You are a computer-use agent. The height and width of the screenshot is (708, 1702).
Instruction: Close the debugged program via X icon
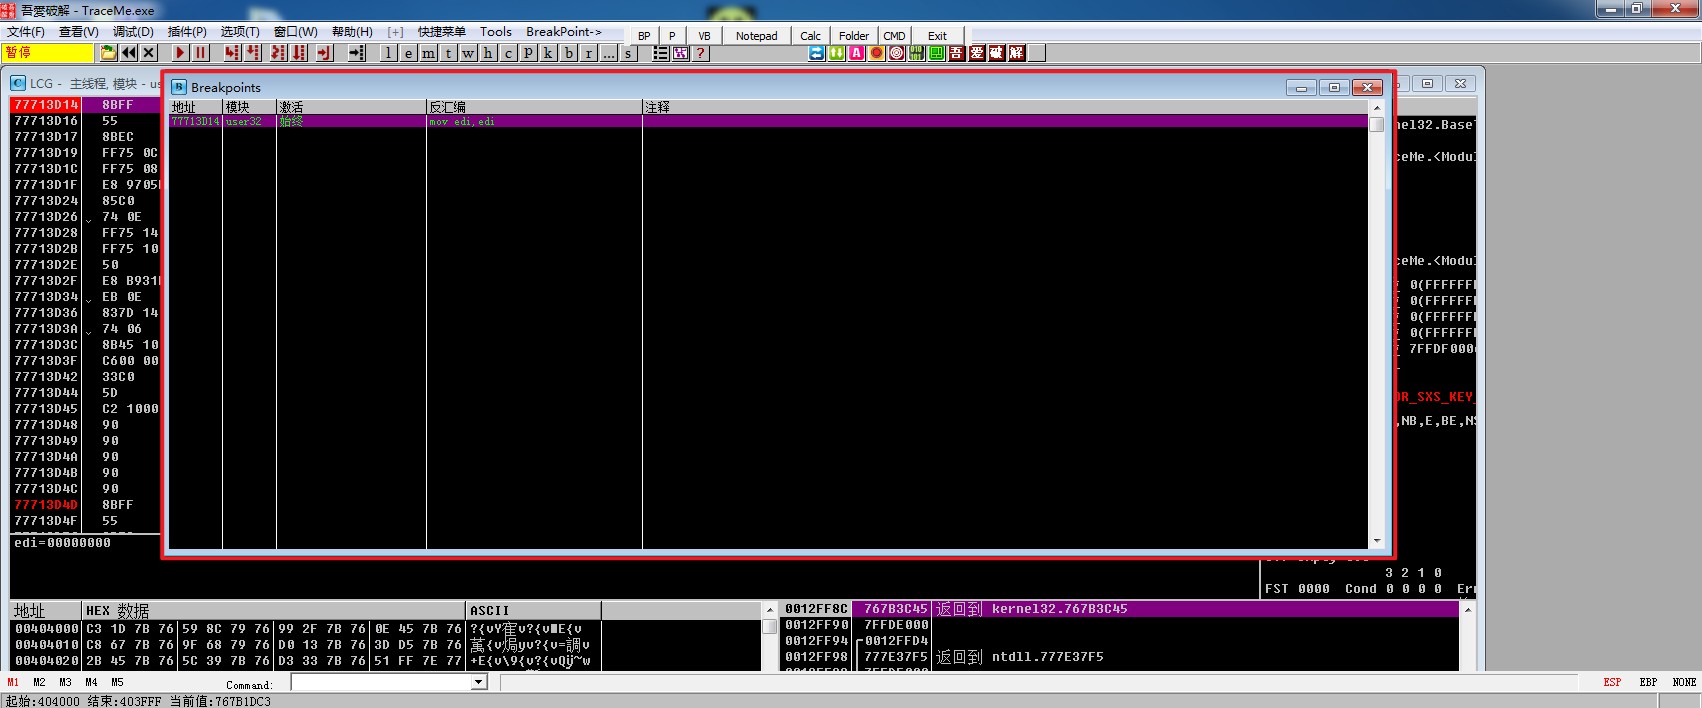[149, 53]
